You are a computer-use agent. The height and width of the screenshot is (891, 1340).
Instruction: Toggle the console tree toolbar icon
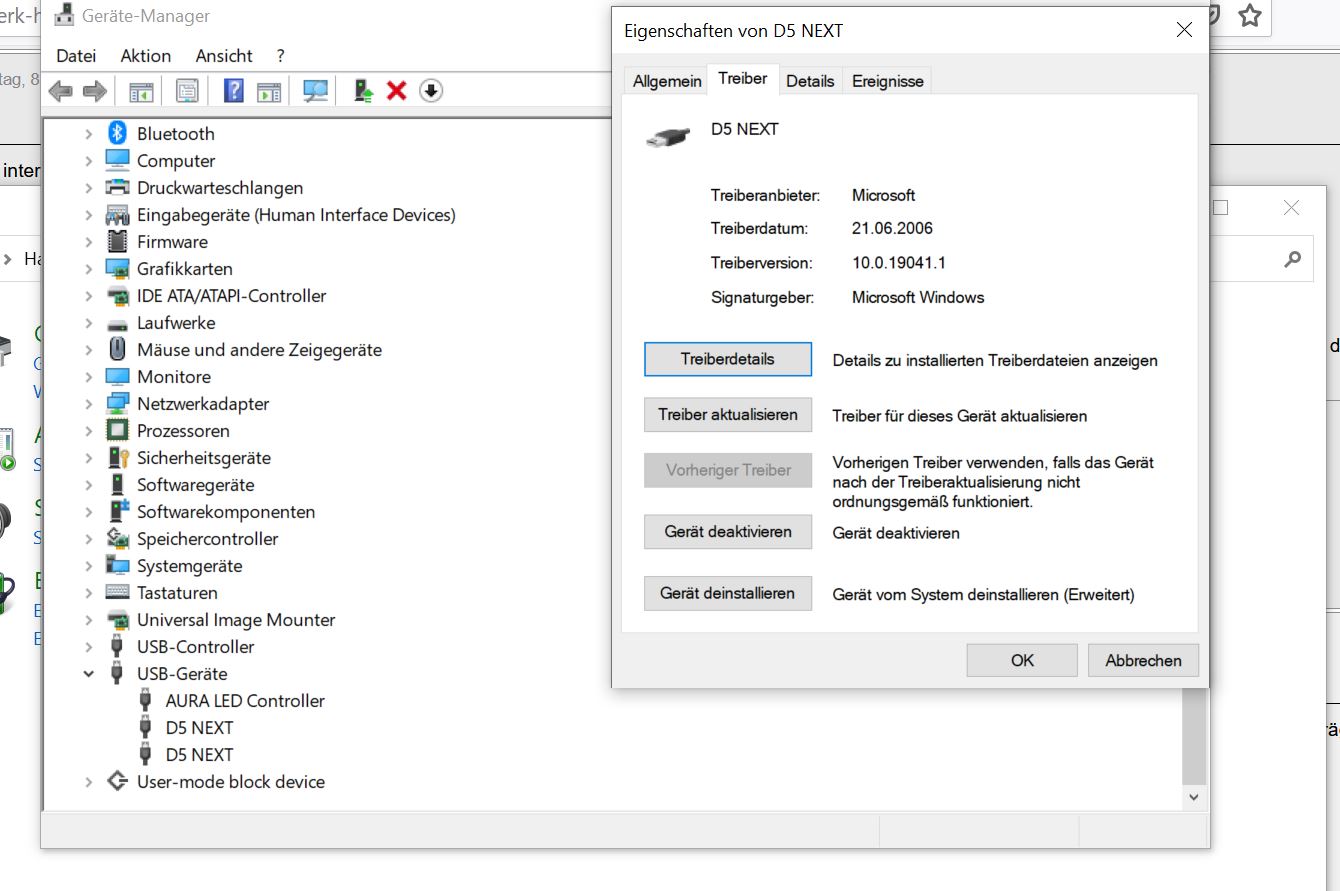140,91
